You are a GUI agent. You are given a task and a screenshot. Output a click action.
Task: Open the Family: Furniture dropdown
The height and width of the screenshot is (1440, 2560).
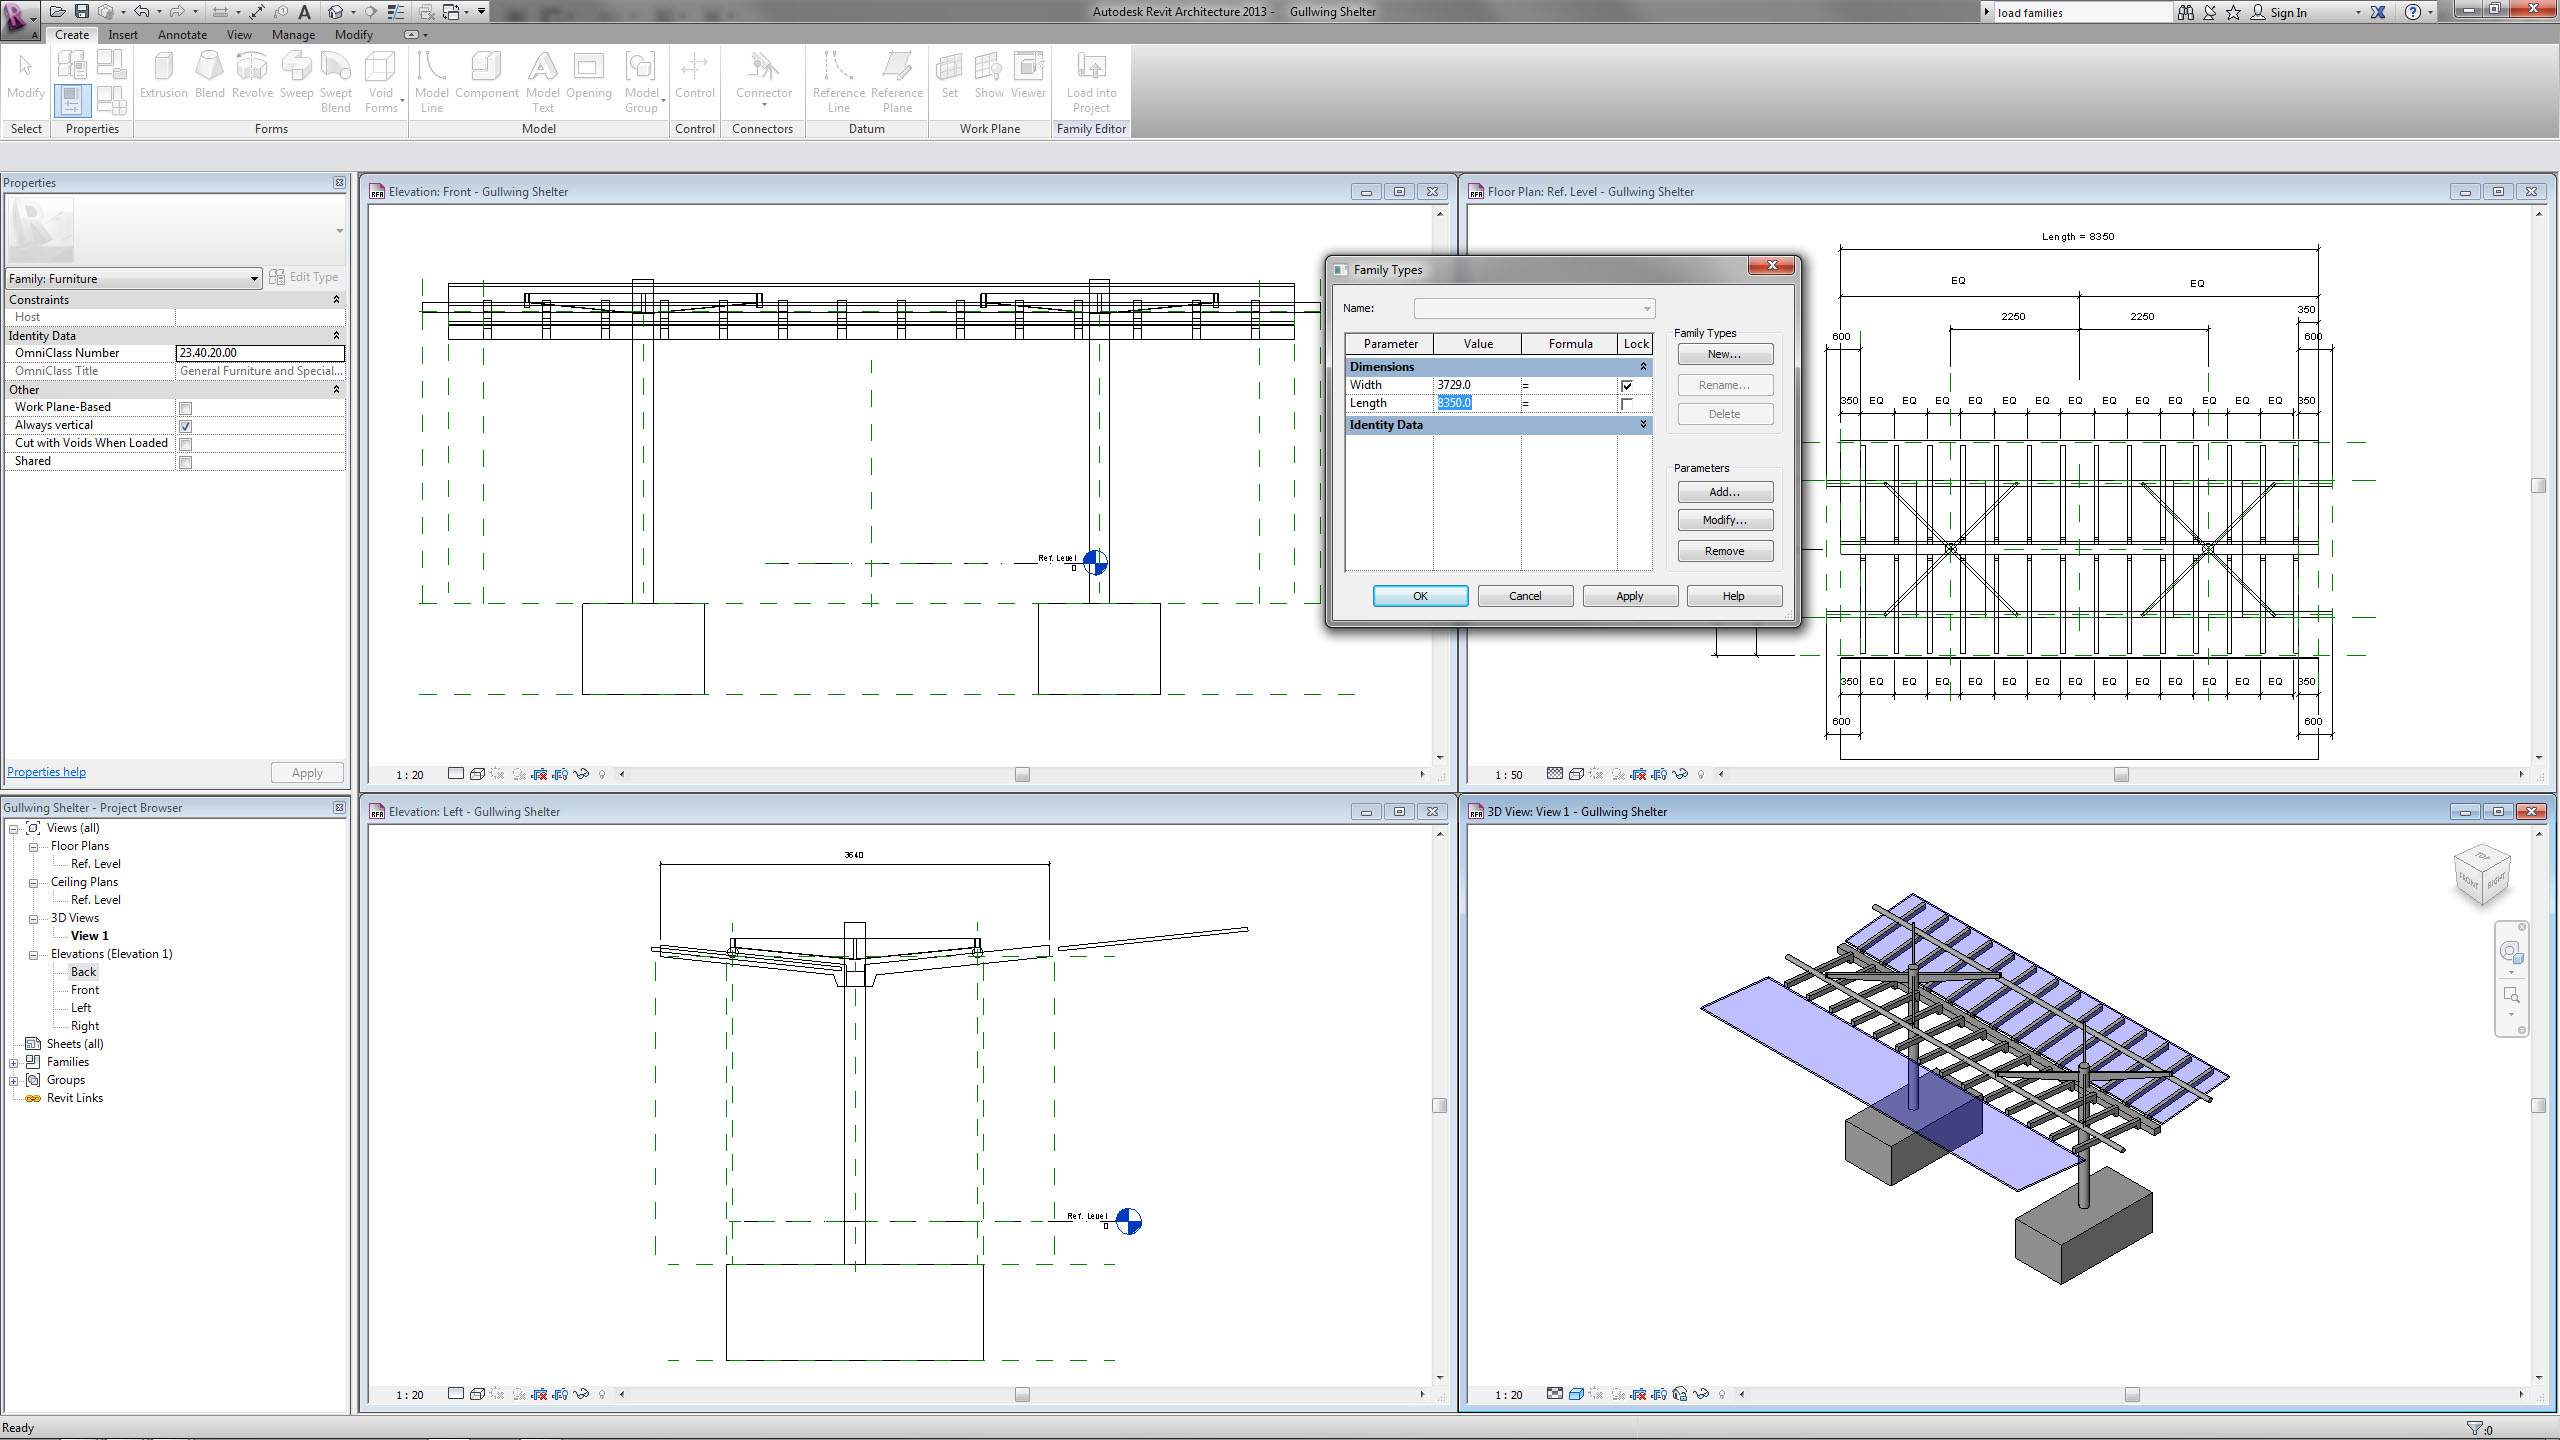coord(254,279)
